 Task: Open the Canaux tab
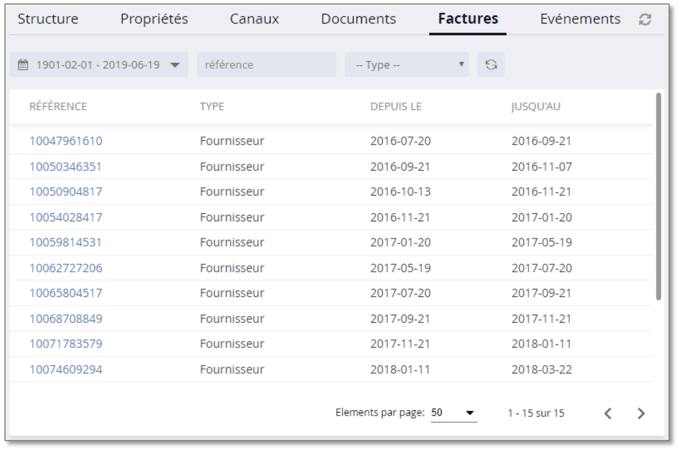pos(254,19)
